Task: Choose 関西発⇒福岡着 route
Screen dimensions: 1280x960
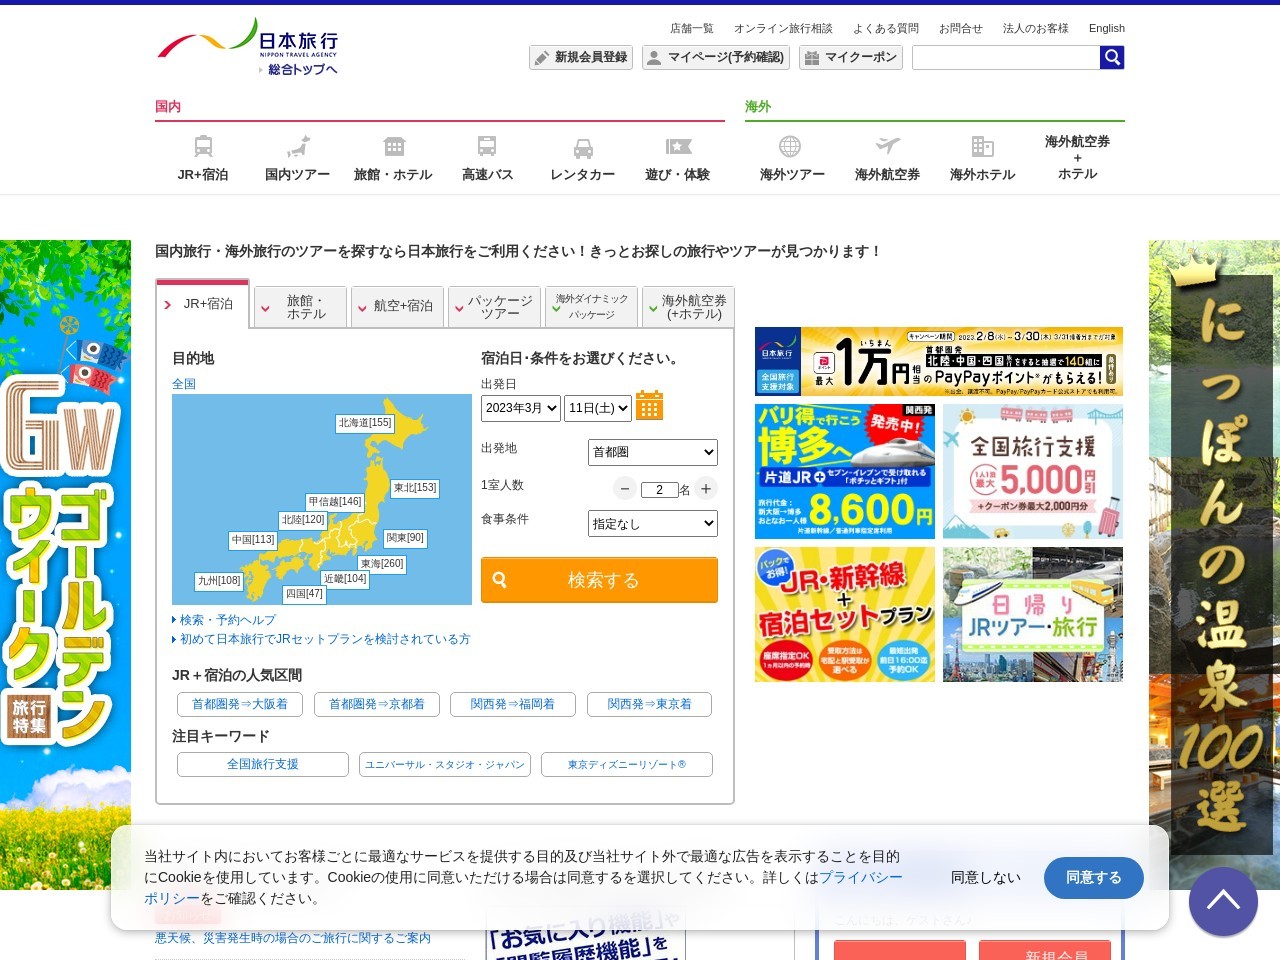Action: tap(513, 705)
